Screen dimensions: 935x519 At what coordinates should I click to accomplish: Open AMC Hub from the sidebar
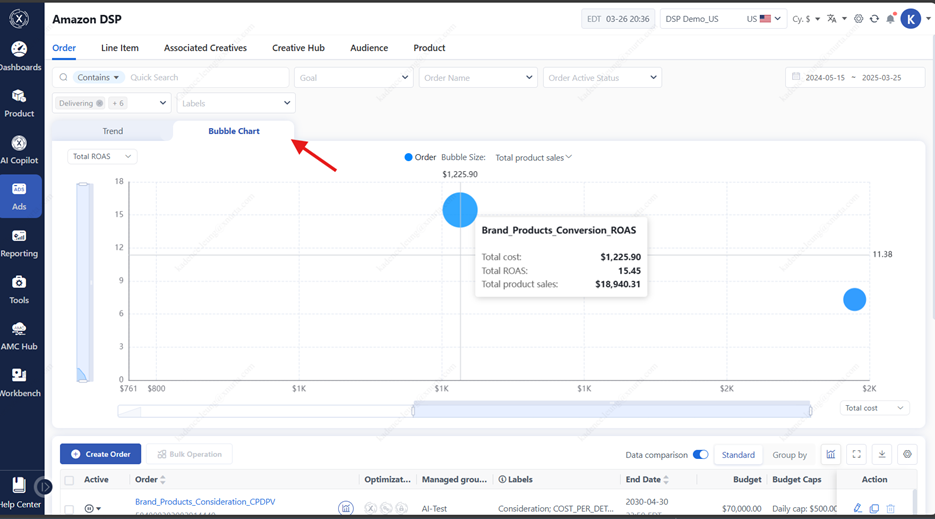19,336
